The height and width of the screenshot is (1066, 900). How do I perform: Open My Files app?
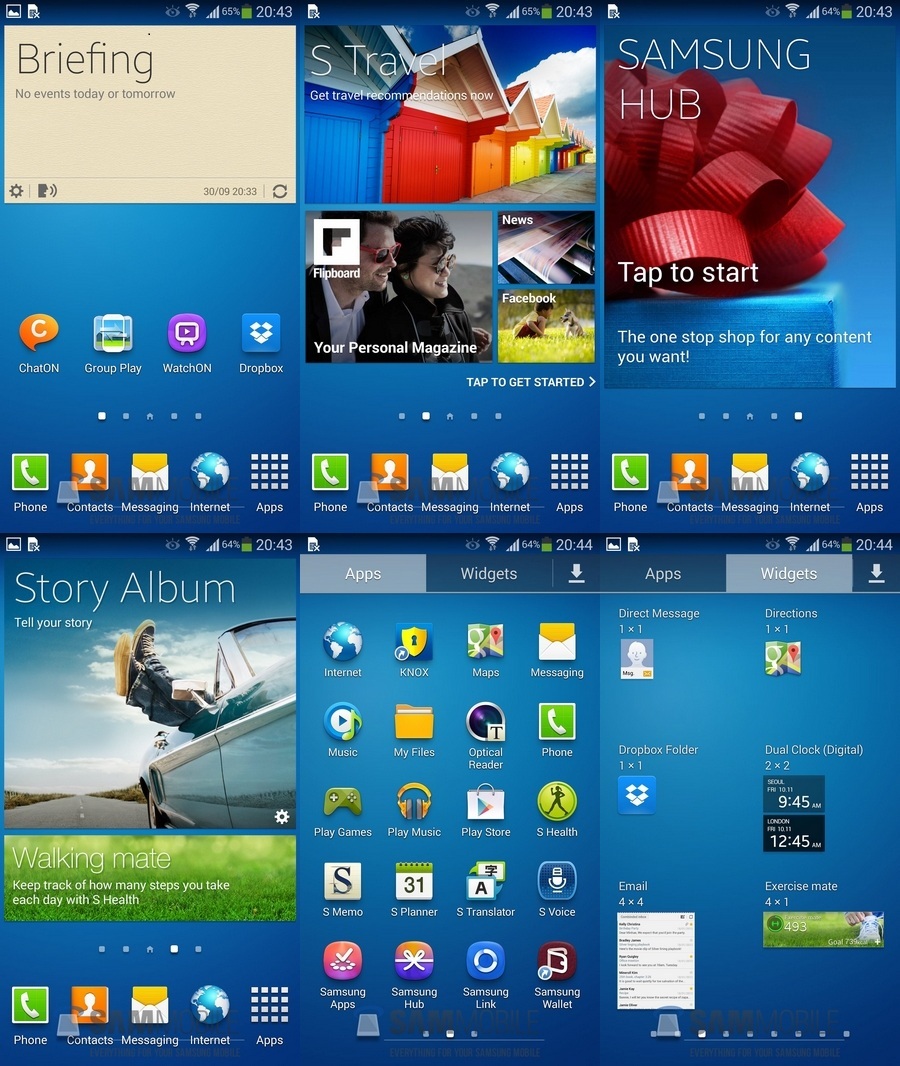click(414, 722)
